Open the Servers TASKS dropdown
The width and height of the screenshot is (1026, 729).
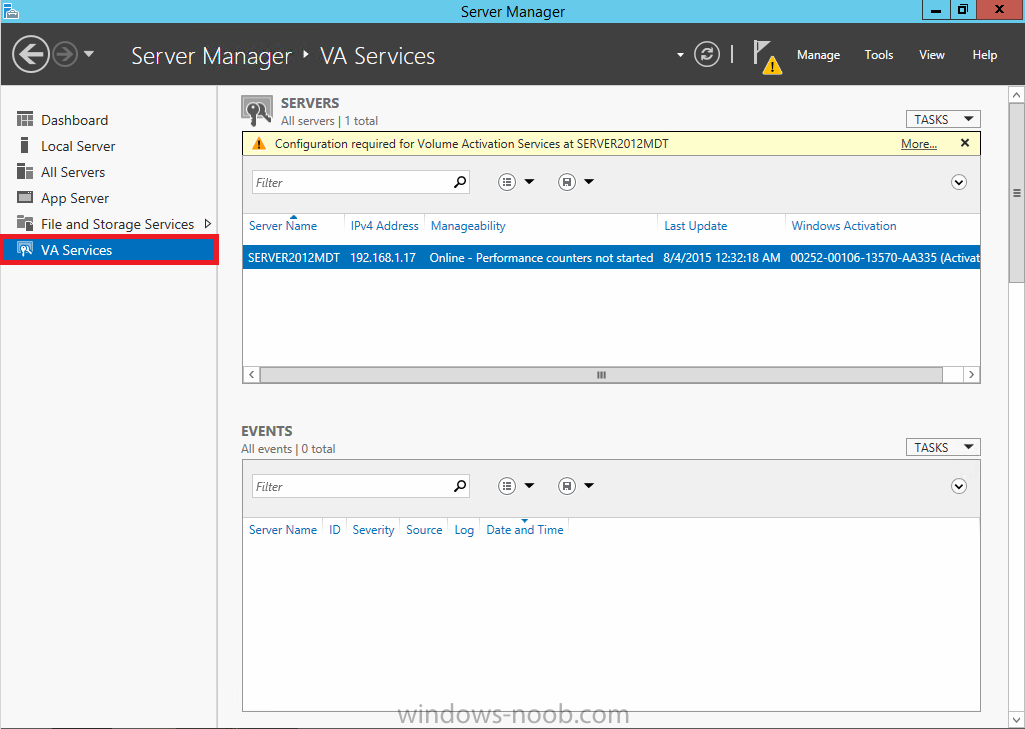(x=942, y=119)
